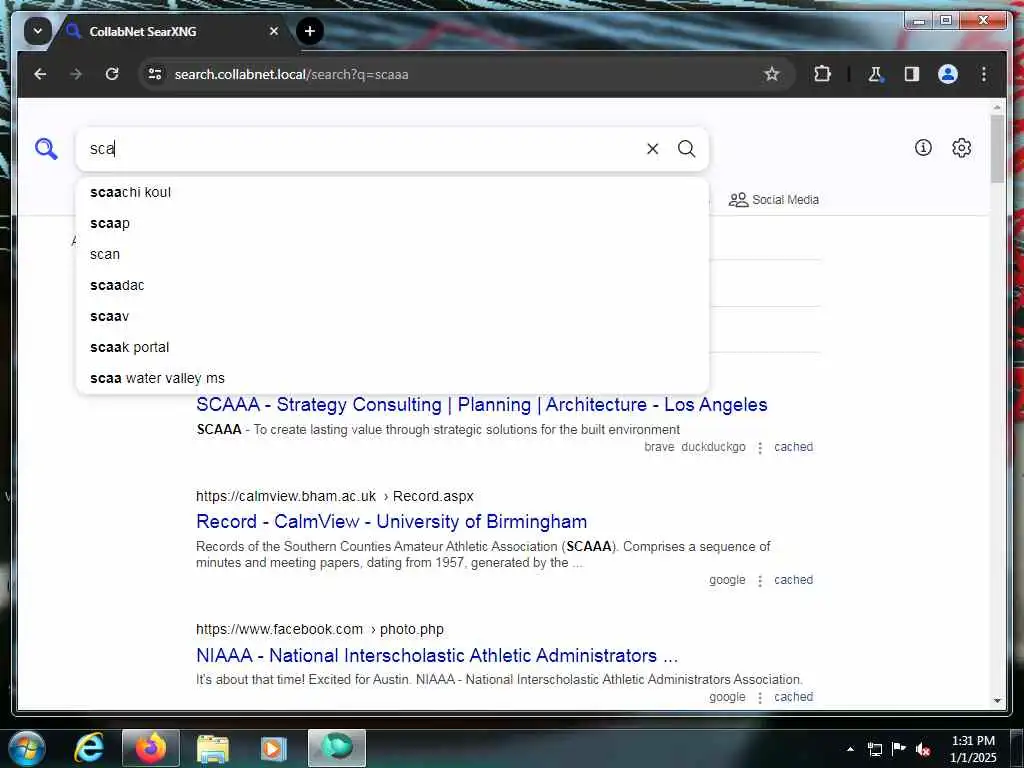1024x768 pixels.
Task: Open Windows Media Player in taskbar
Action: click(x=273, y=748)
